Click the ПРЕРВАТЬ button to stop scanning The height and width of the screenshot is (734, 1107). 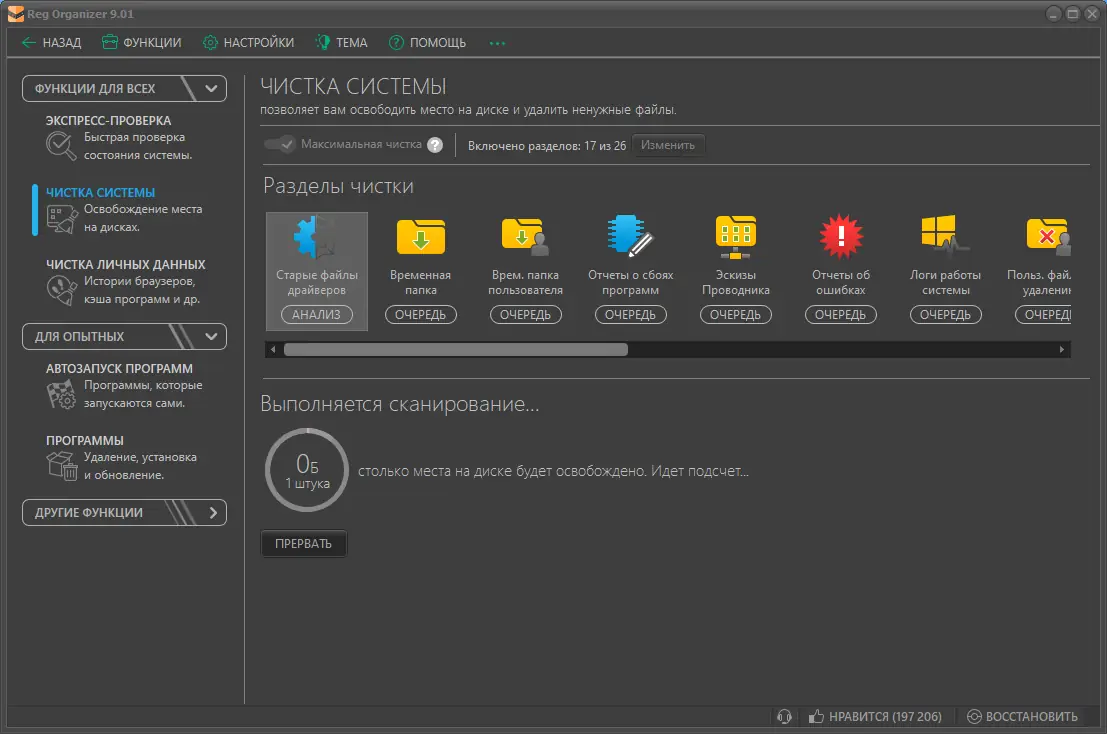304,543
